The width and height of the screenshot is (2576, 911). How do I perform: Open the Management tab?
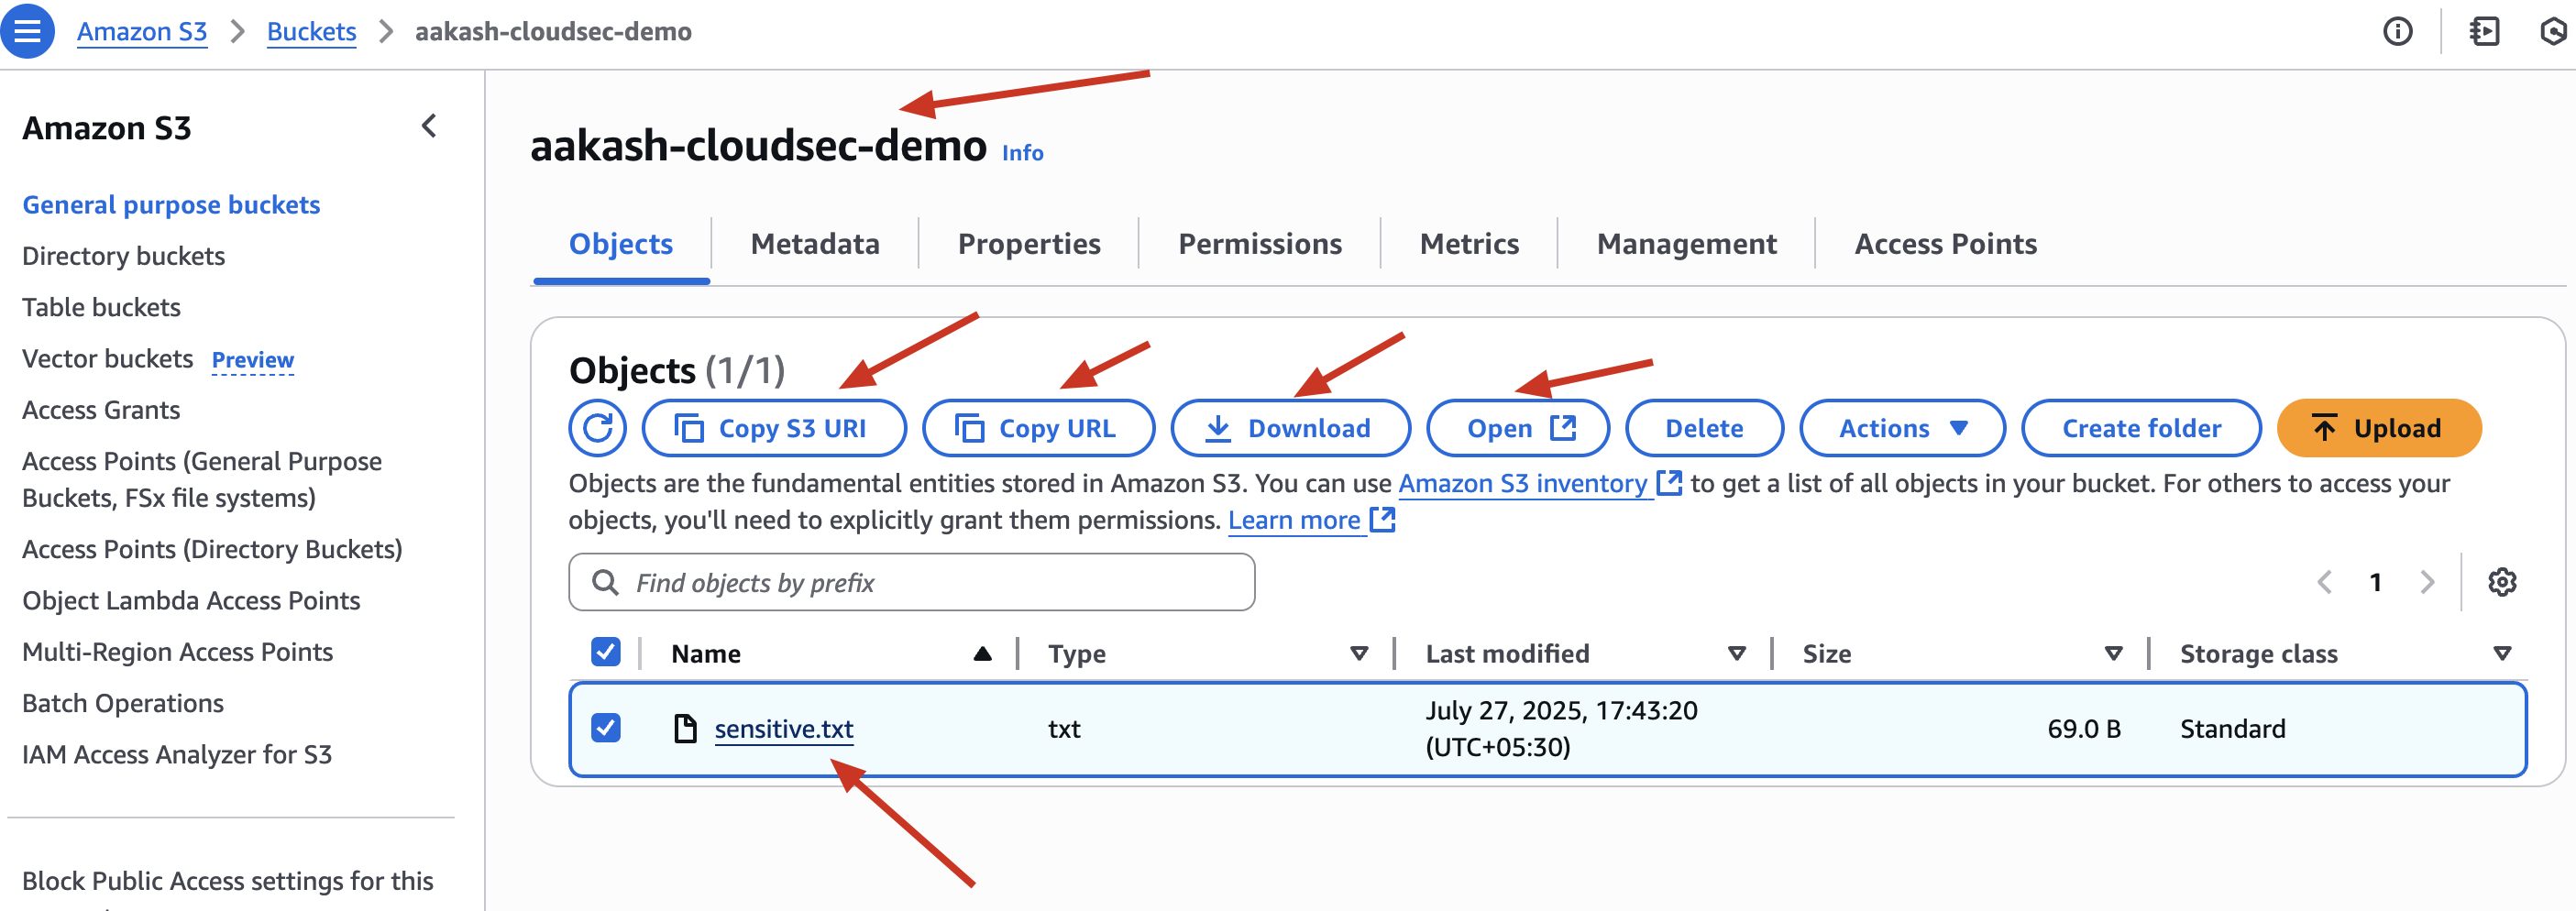click(x=1686, y=244)
